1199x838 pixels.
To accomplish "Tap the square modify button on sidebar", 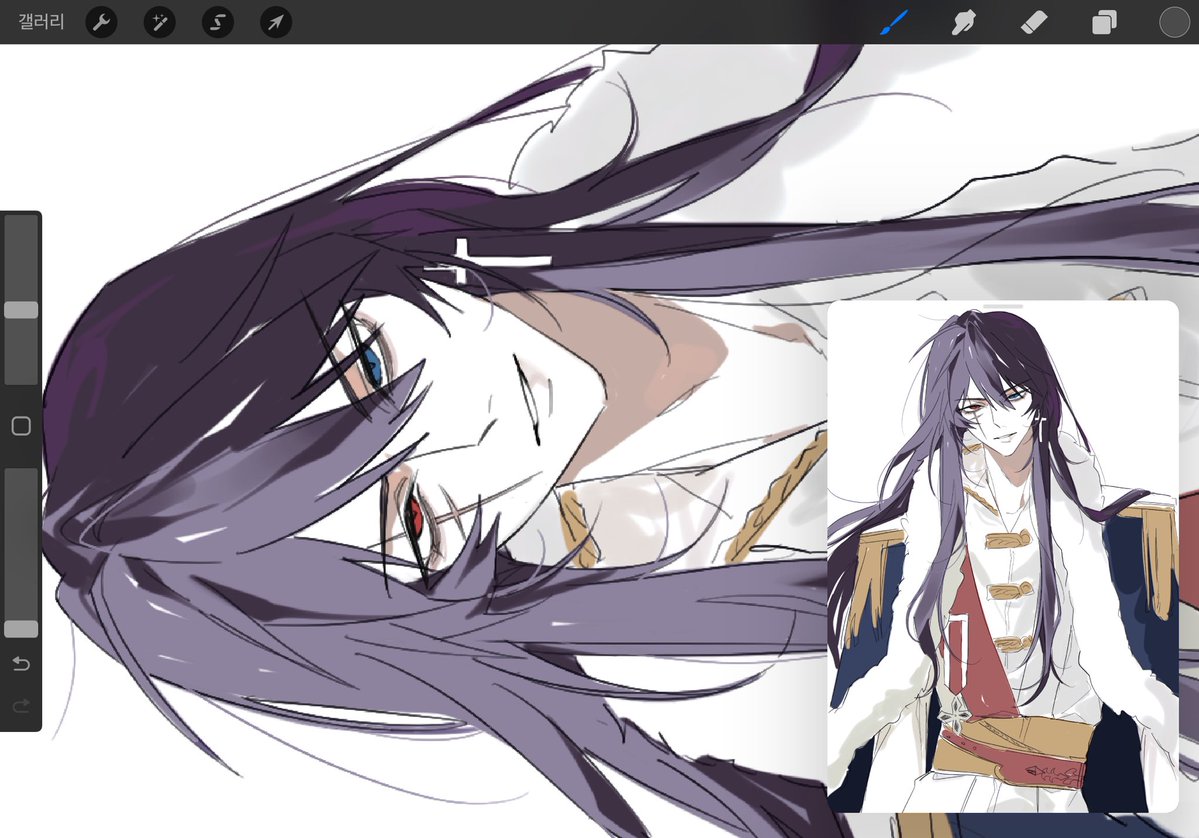I will pyautogui.click(x=21, y=426).
